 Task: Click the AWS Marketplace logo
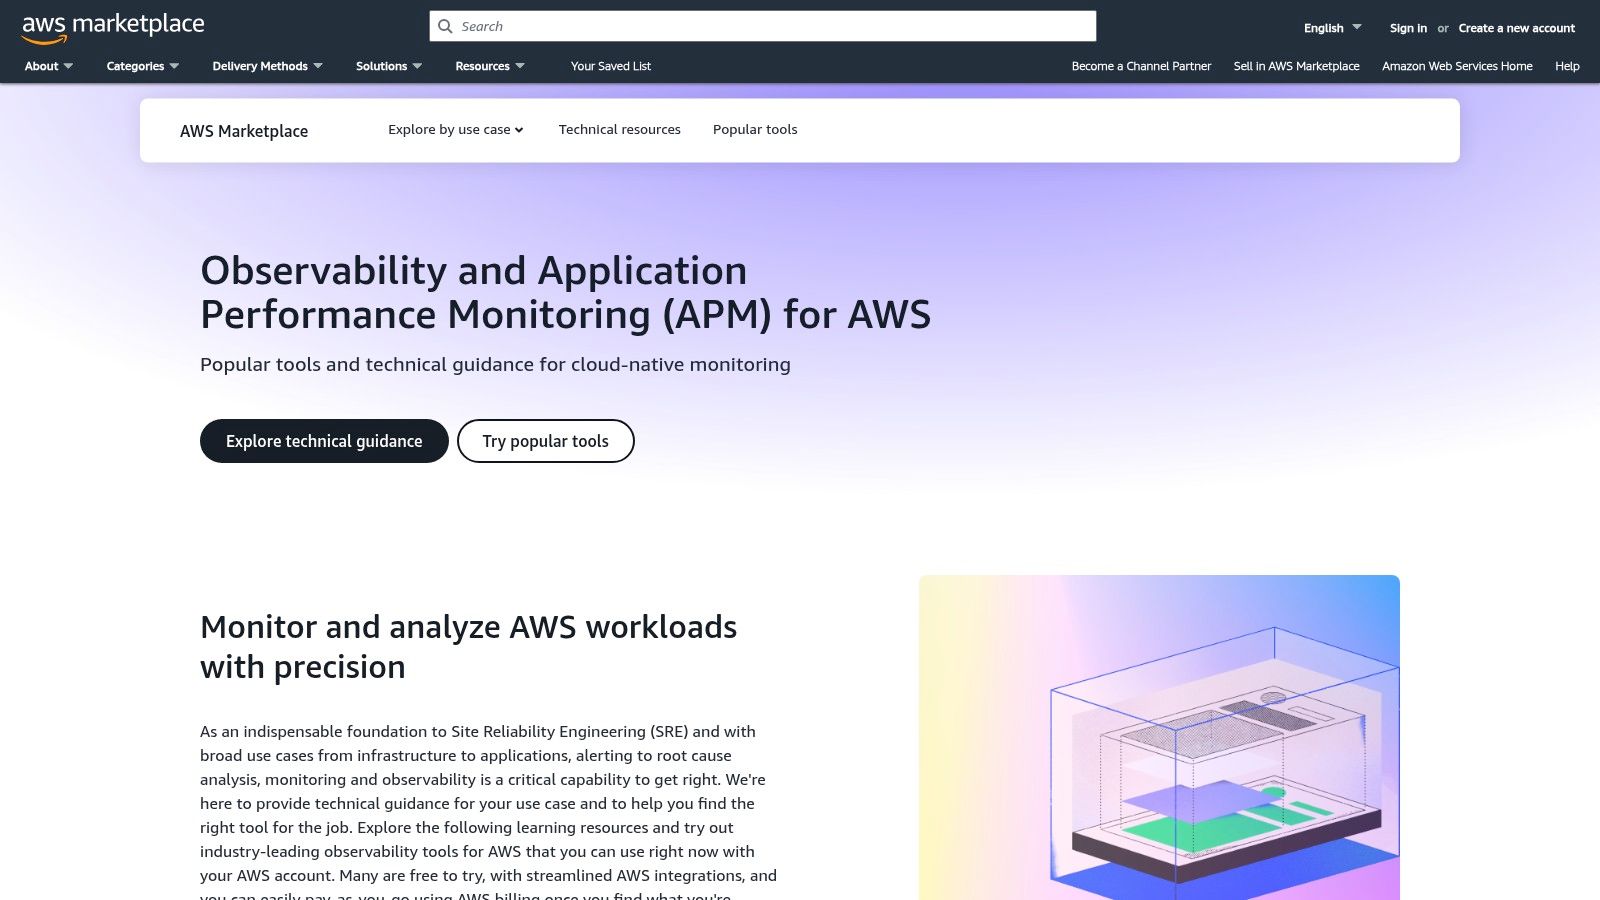[113, 28]
